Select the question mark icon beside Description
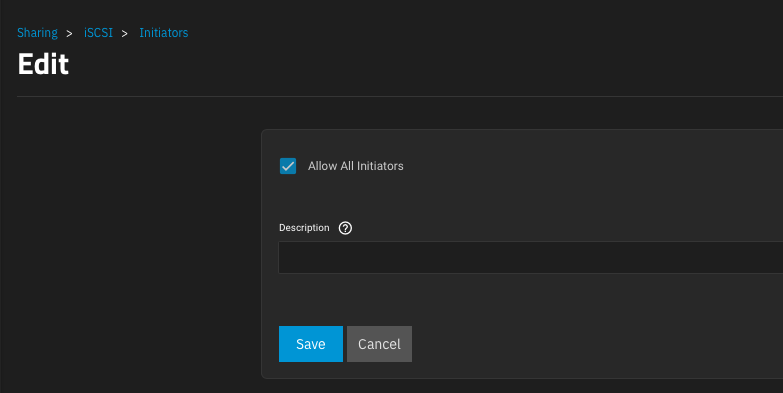 coord(345,228)
